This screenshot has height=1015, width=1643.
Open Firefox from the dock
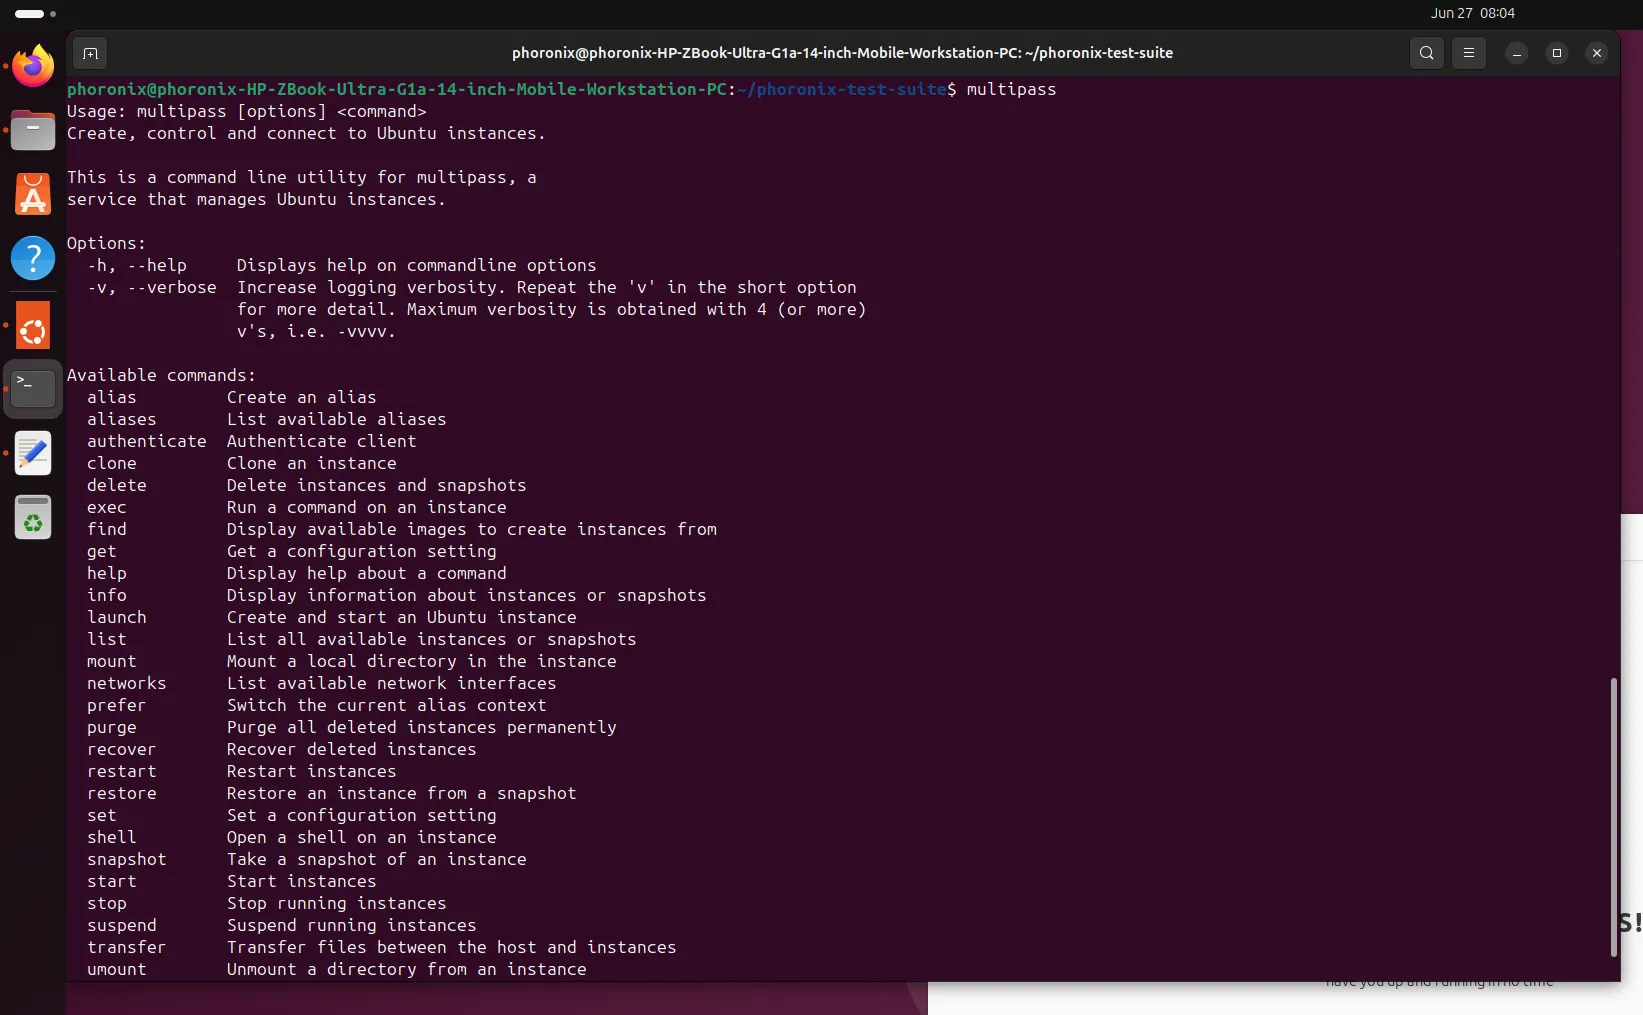click(x=33, y=67)
